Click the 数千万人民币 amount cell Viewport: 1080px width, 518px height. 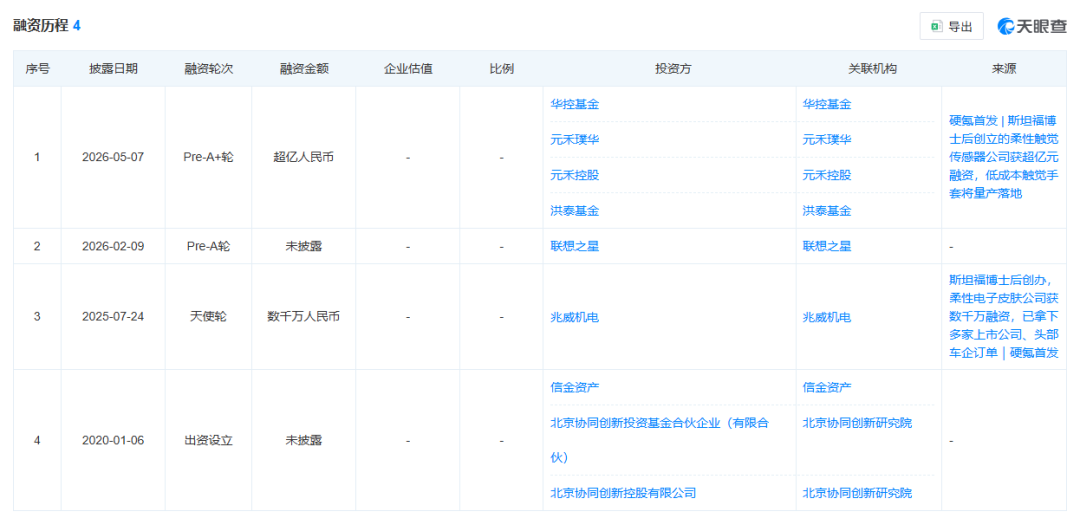(x=304, y=317)
